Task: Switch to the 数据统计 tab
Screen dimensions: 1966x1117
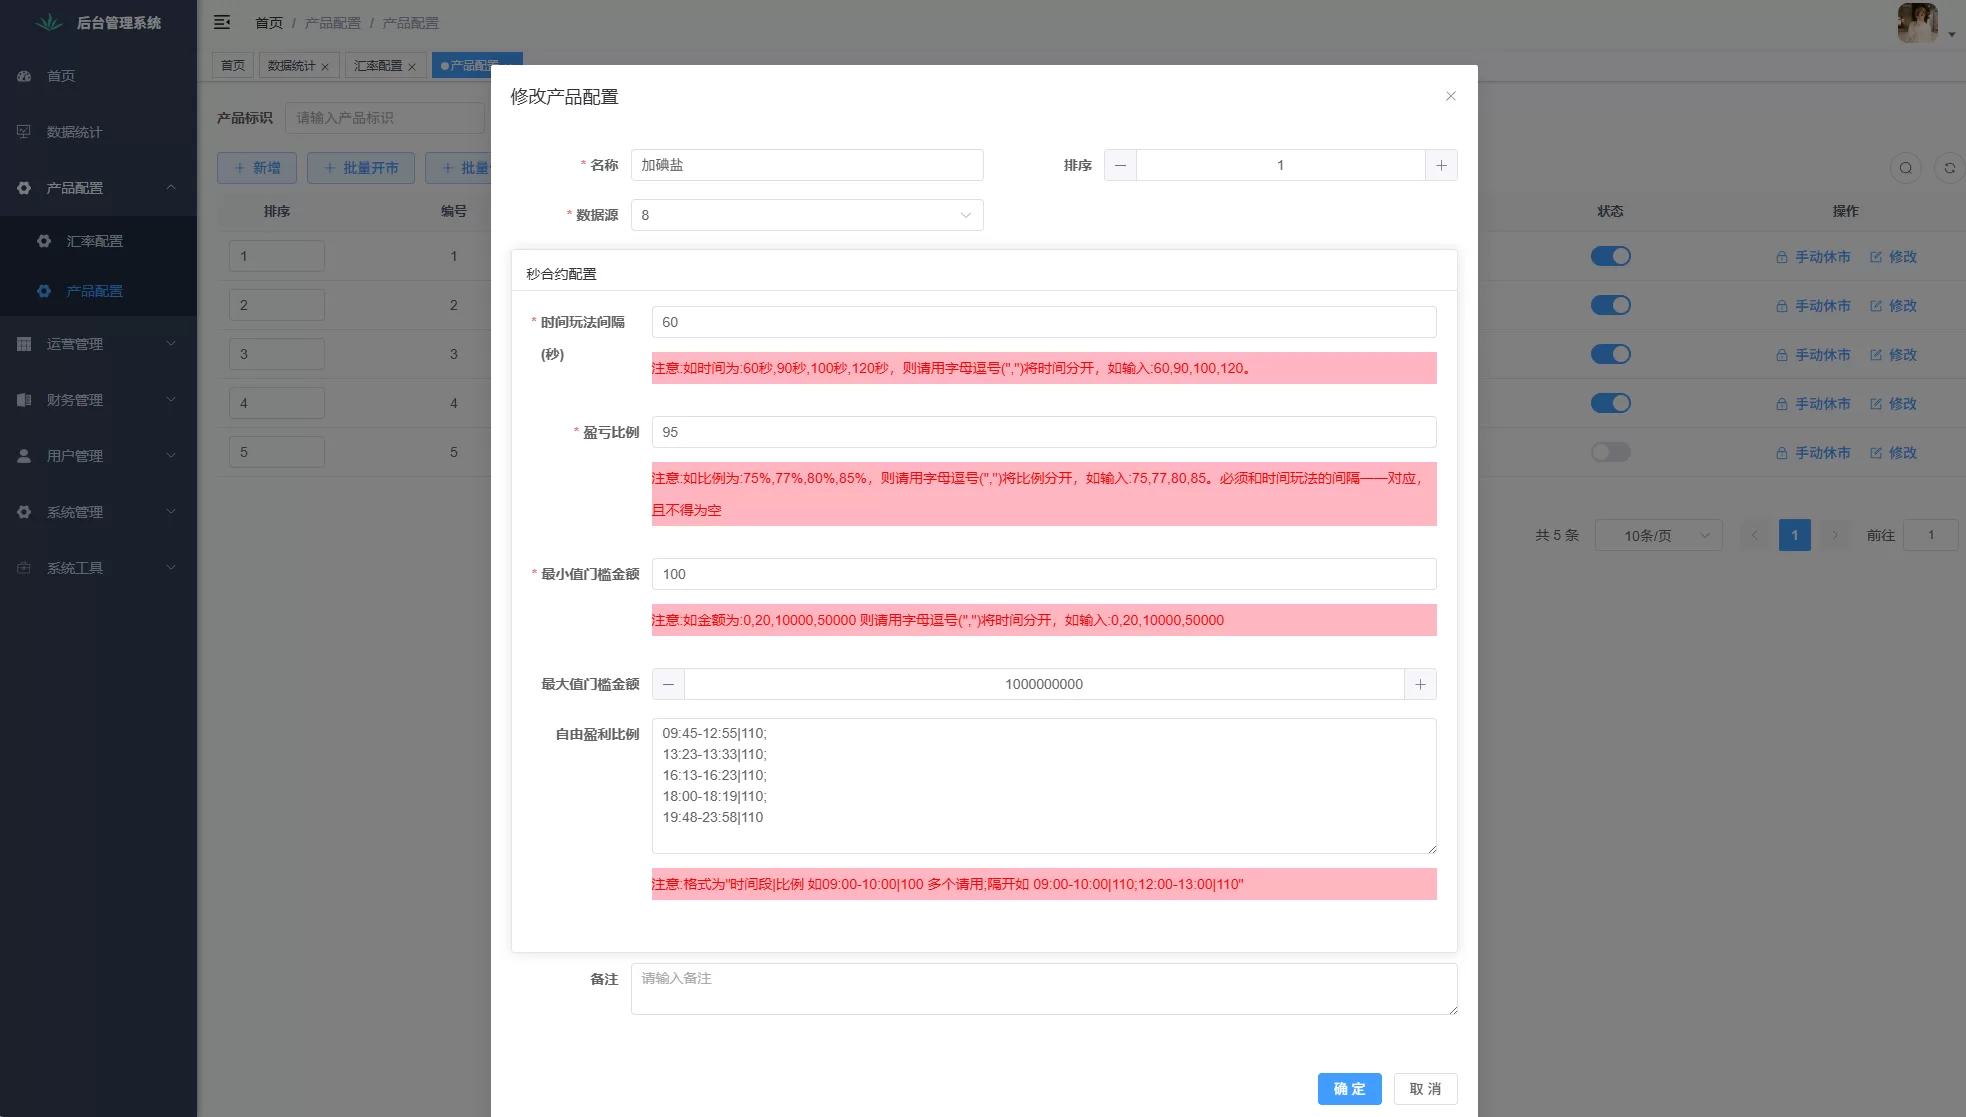Action: 292,65
